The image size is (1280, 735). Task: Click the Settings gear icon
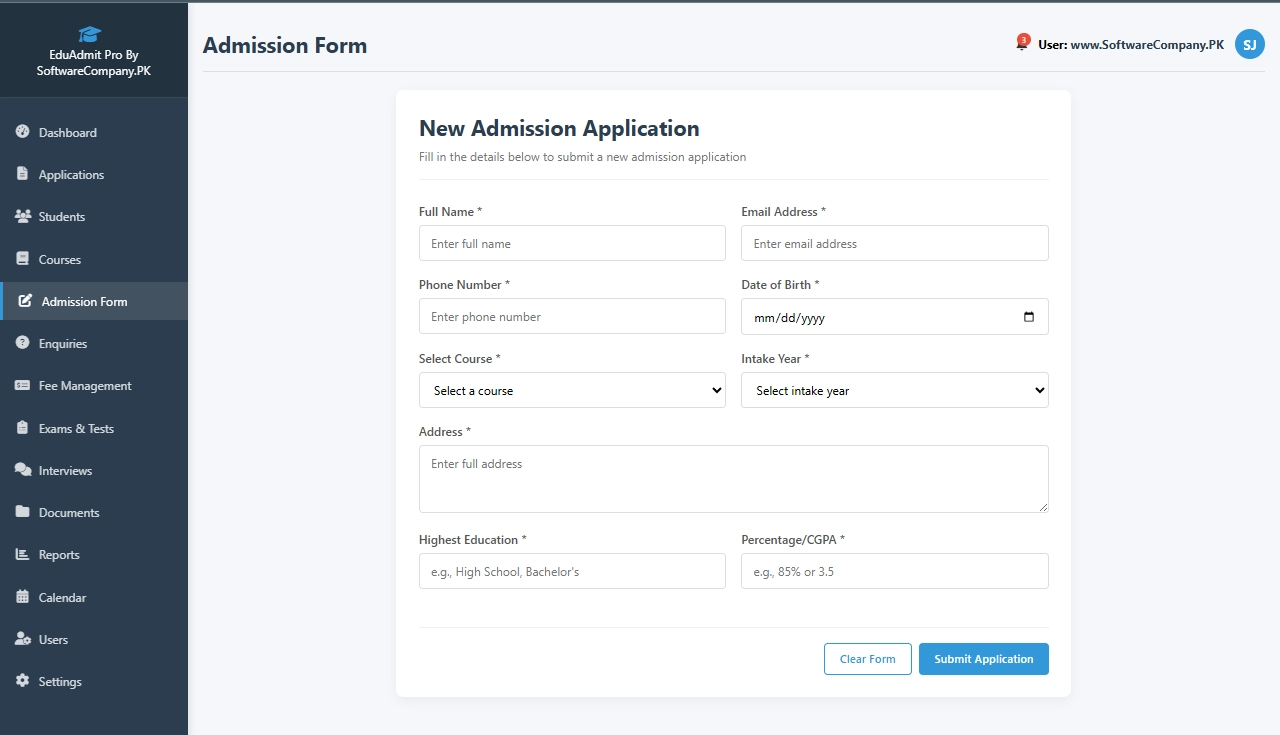pos(22,681)
